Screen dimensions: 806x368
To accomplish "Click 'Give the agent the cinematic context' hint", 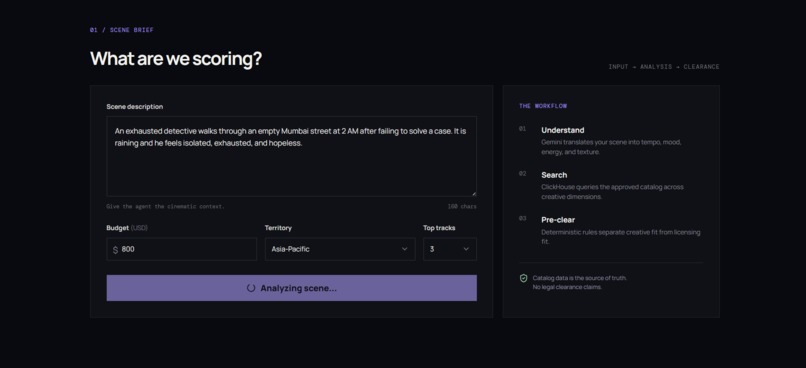I will coord(166,207).
